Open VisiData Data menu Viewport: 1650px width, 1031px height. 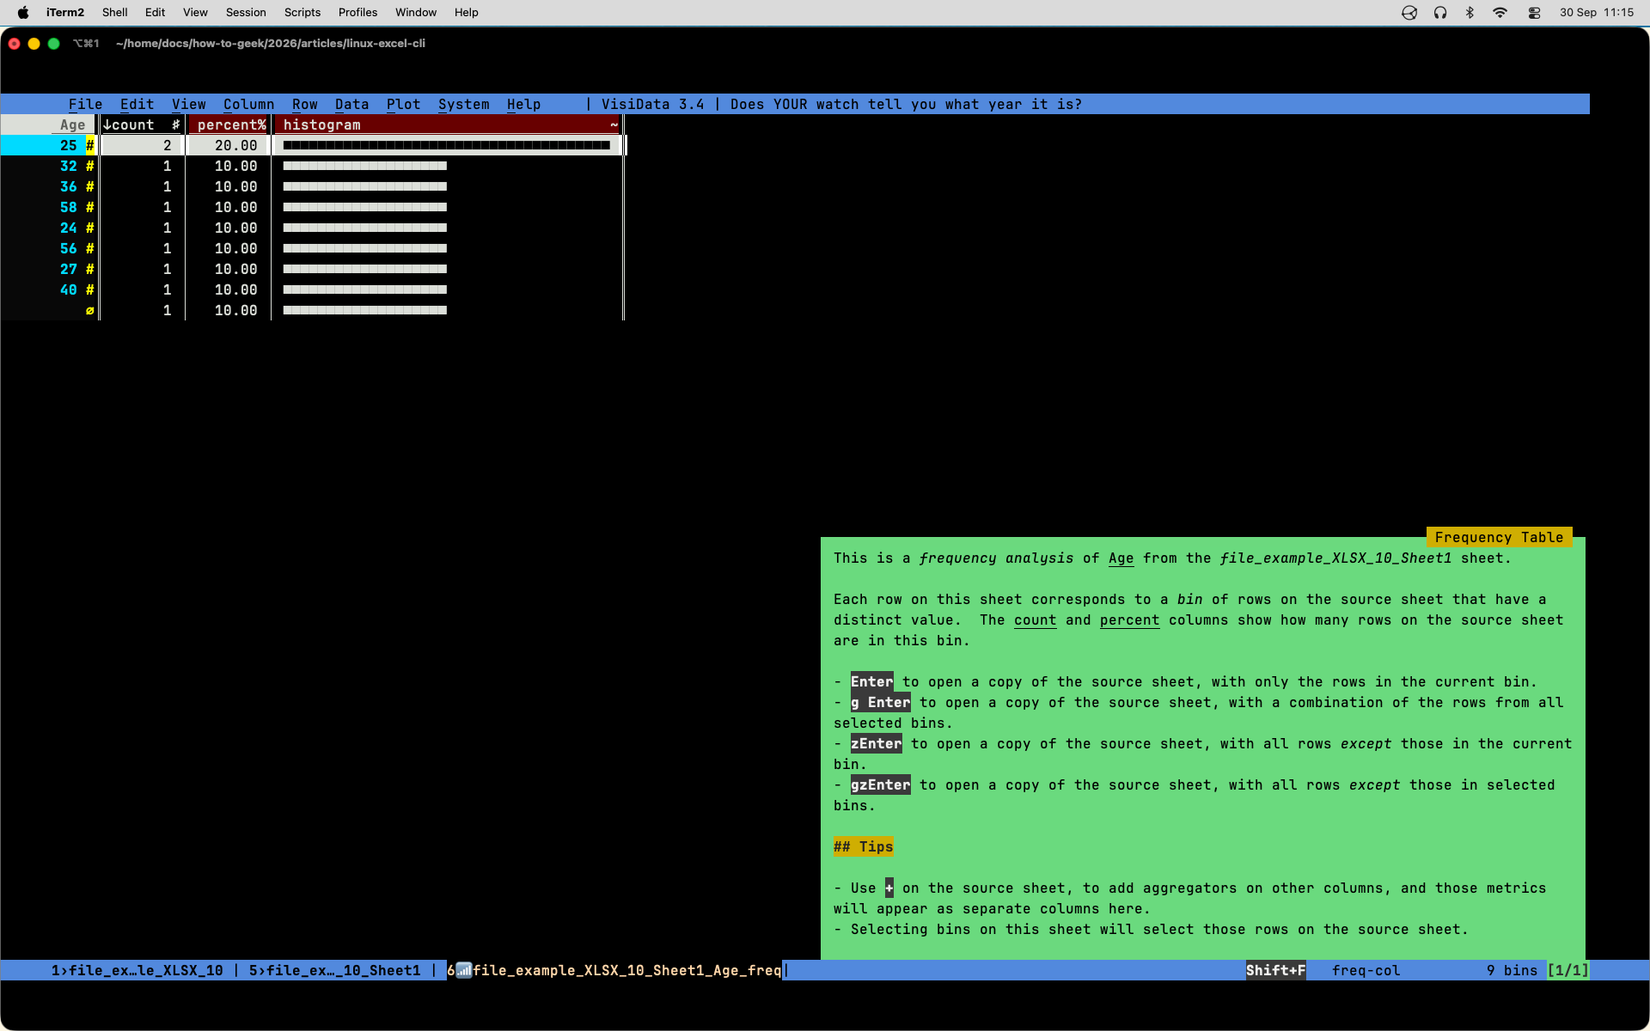coord(351,104)
